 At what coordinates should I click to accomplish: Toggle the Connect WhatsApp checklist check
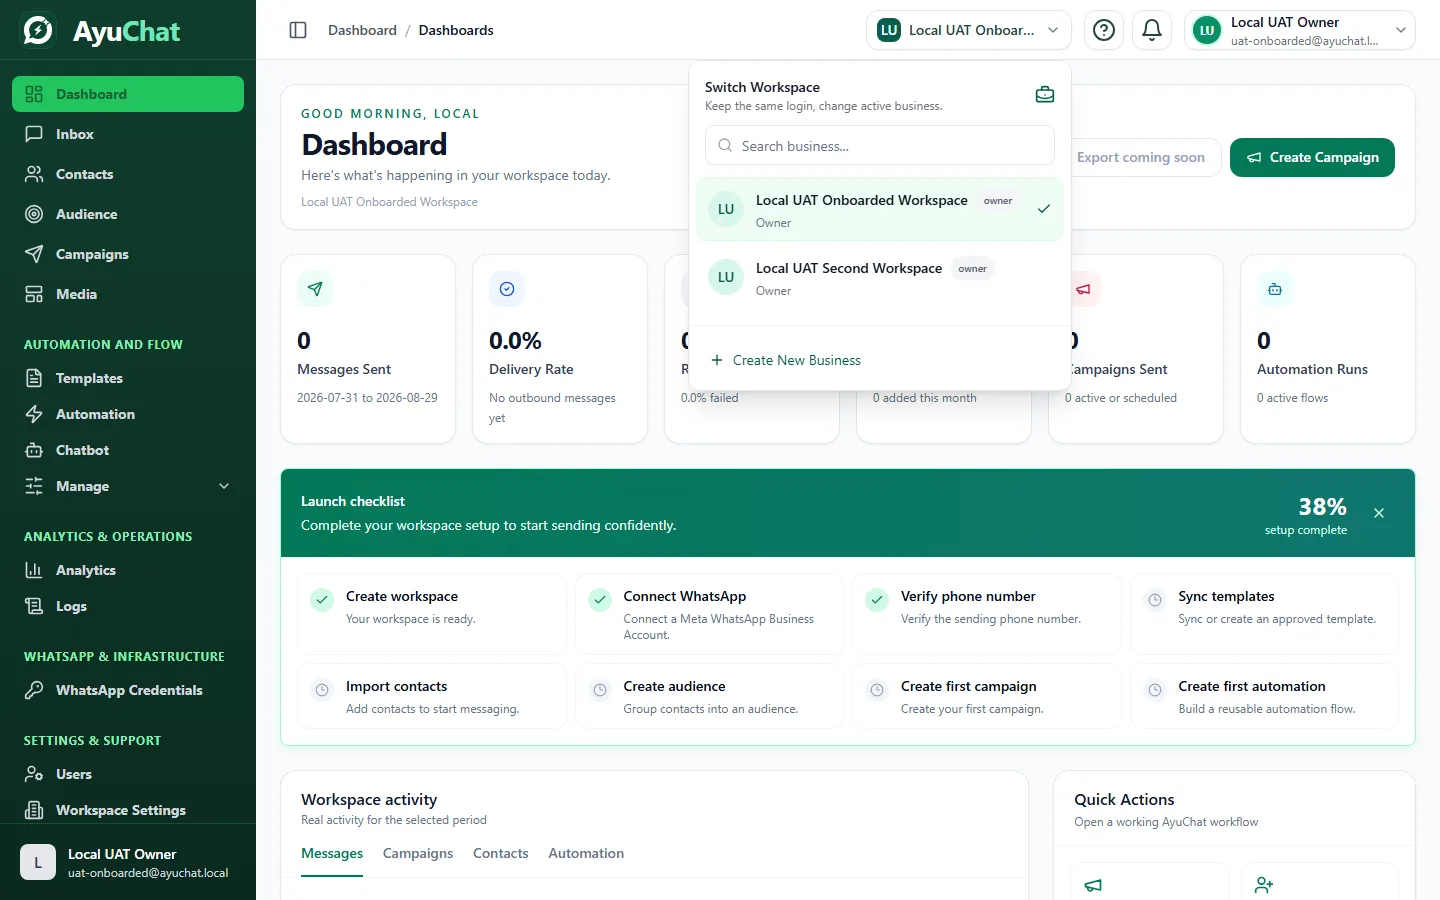click(x=600, y=600)
